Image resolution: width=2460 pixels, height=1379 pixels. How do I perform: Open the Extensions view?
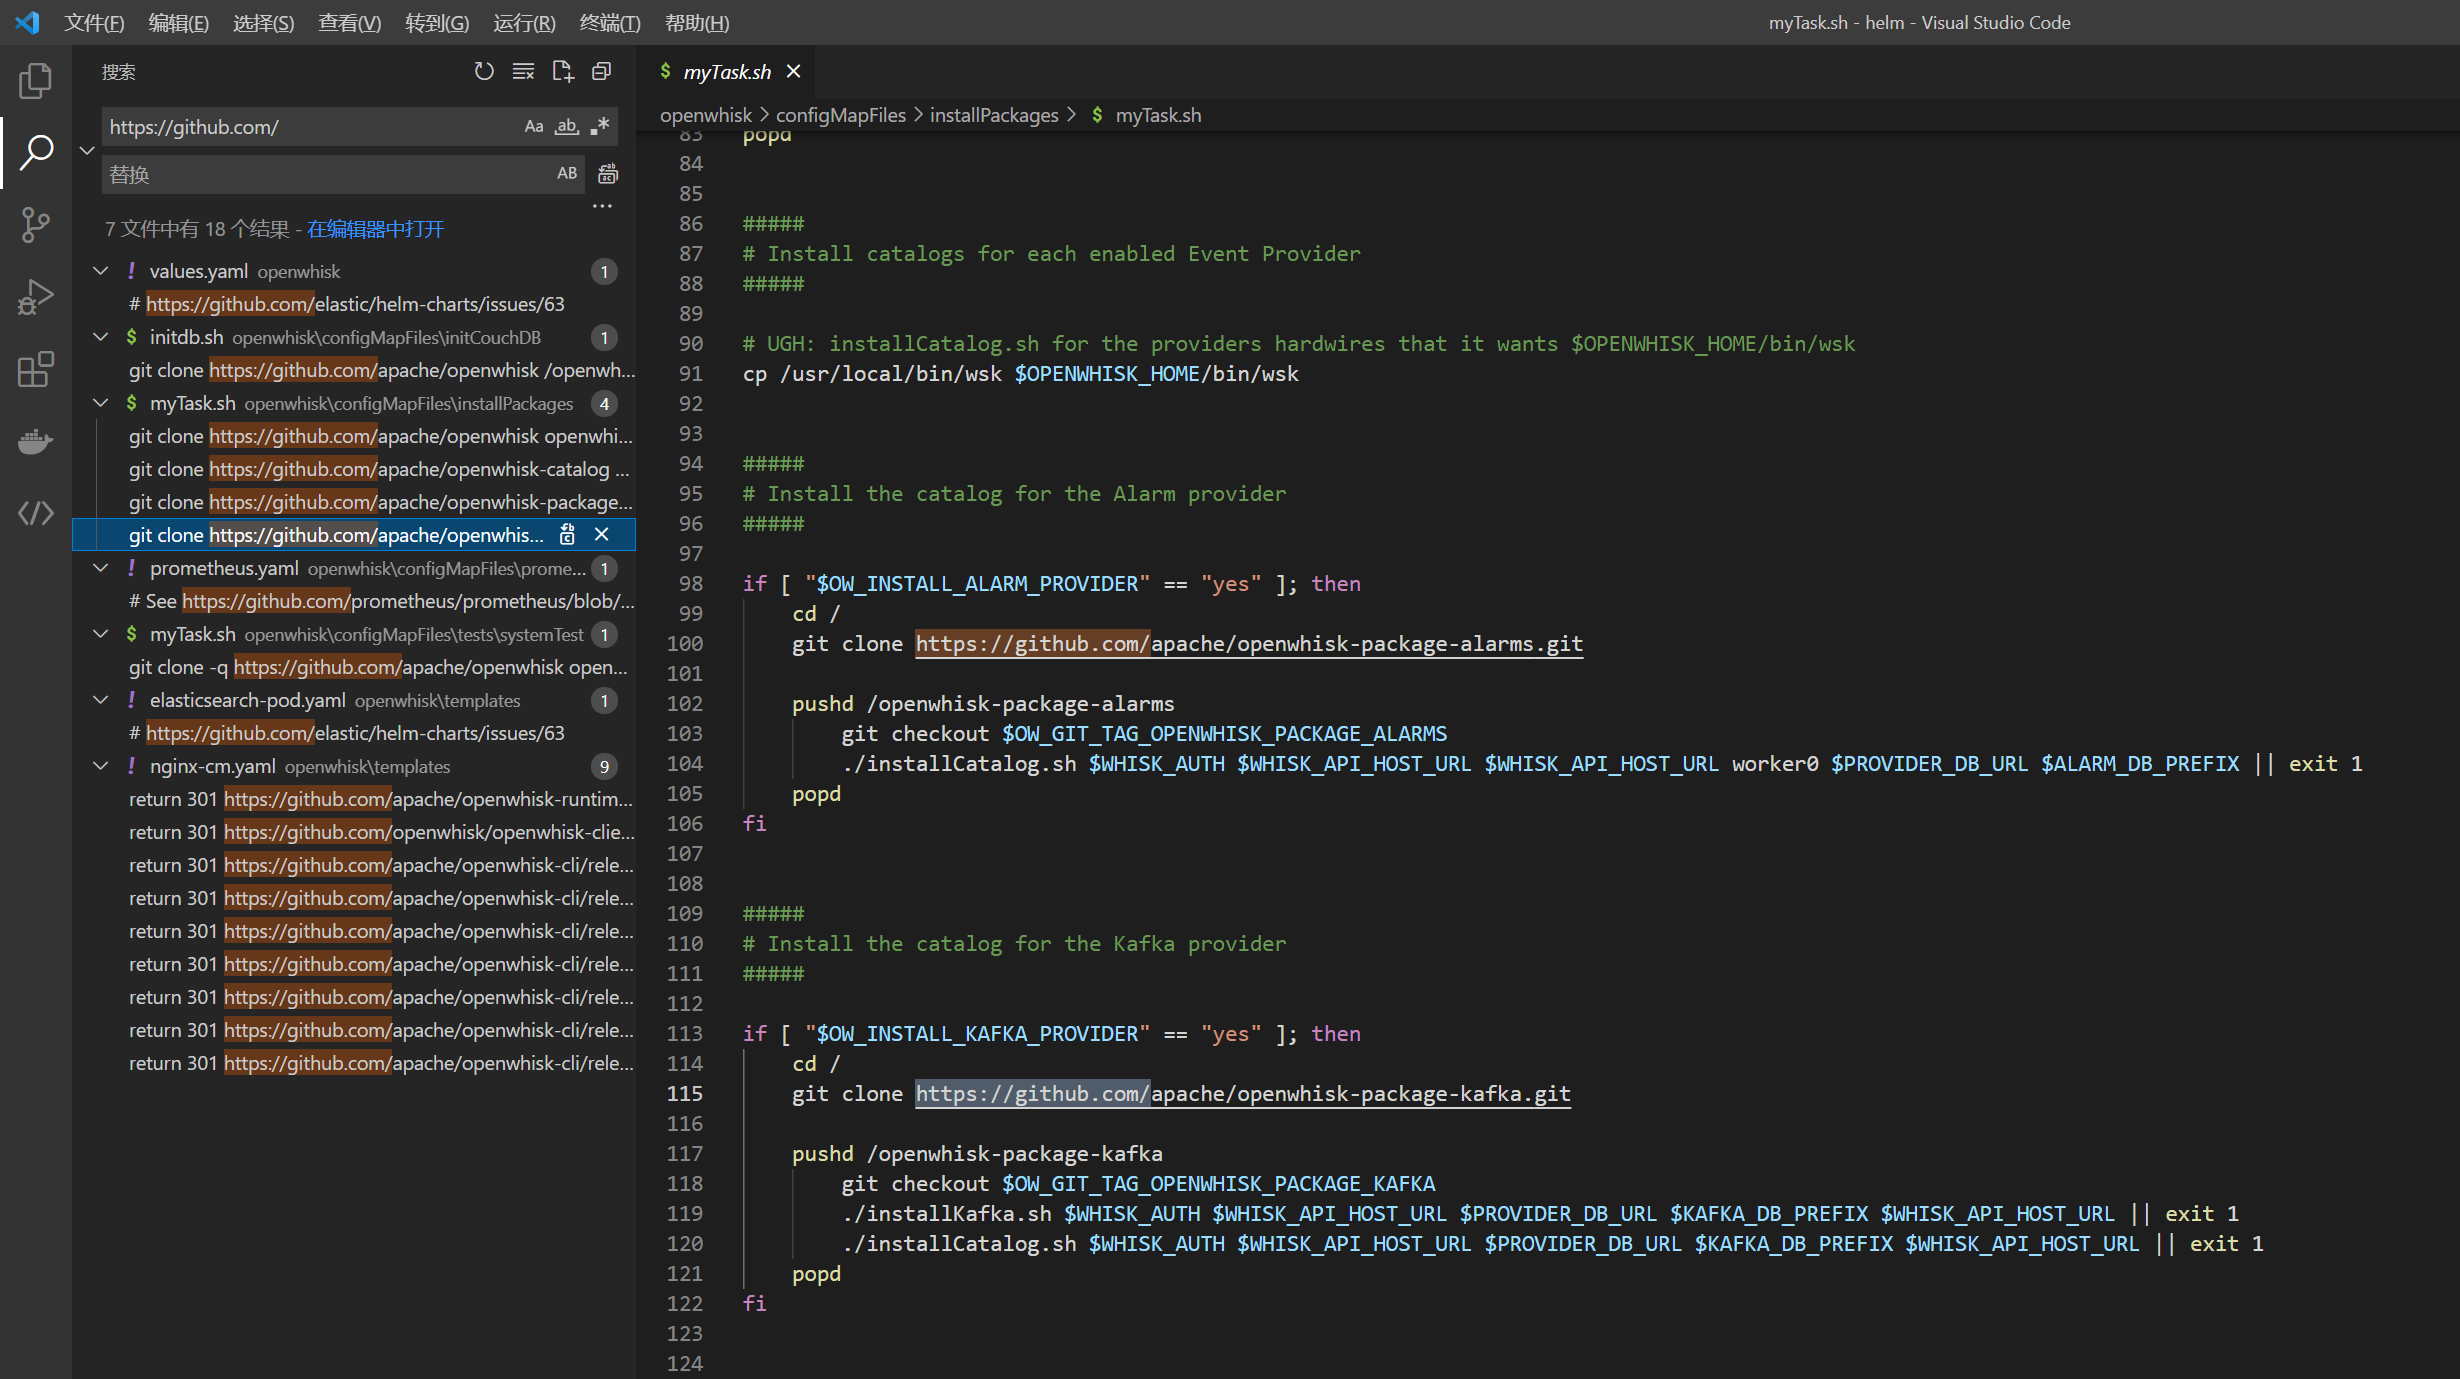coord(35,370)
